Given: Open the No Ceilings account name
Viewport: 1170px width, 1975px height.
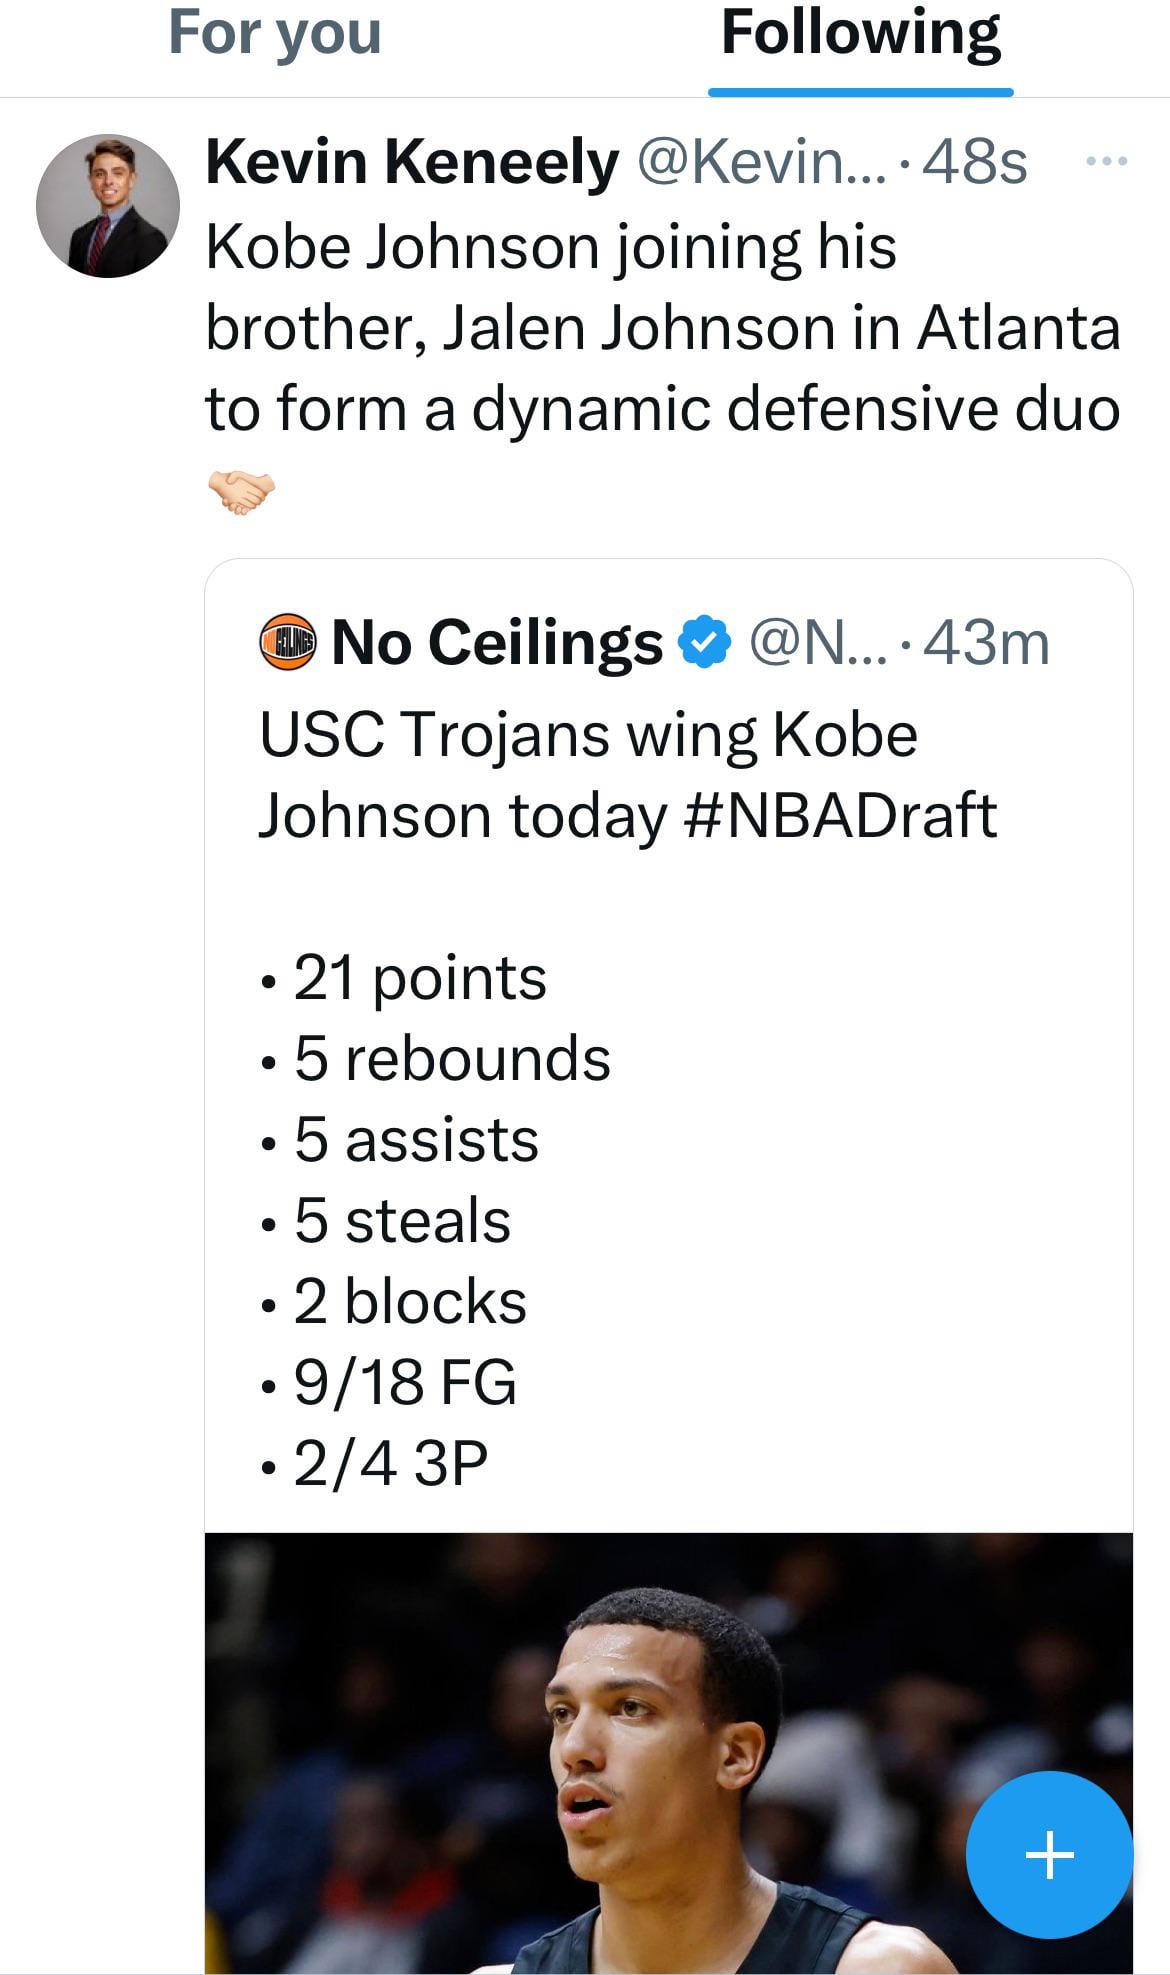Looking at the screenshot, I should coord(497,642).
